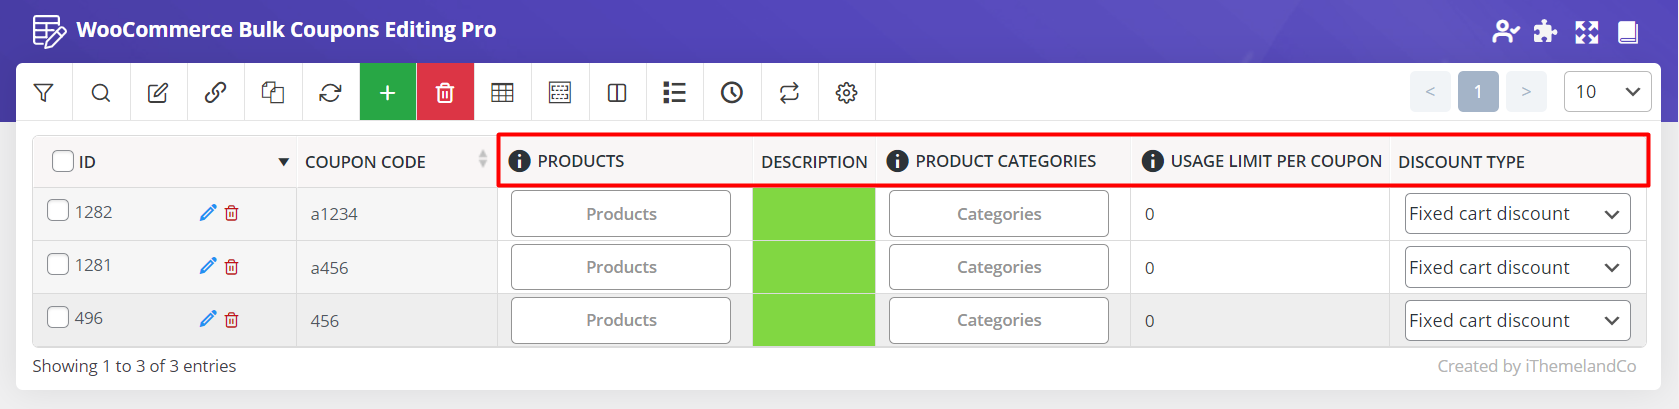The image size is (1679, 409).
Task: Open discount type dropdown for coupon a1234
Action: click(1517, 214)
